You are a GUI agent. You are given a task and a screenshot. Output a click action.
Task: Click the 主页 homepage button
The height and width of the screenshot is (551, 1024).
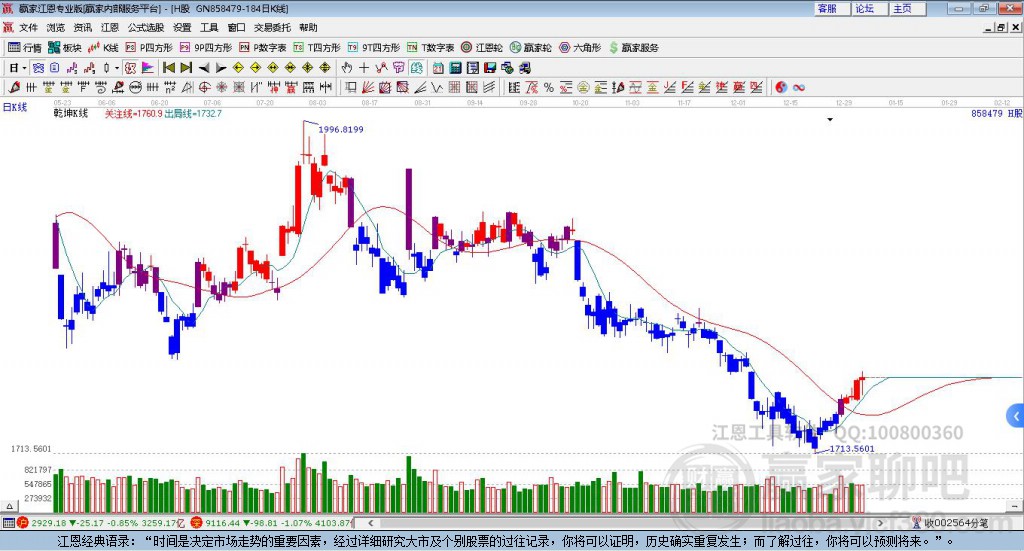pyautogui.click(x=908, y=8)
